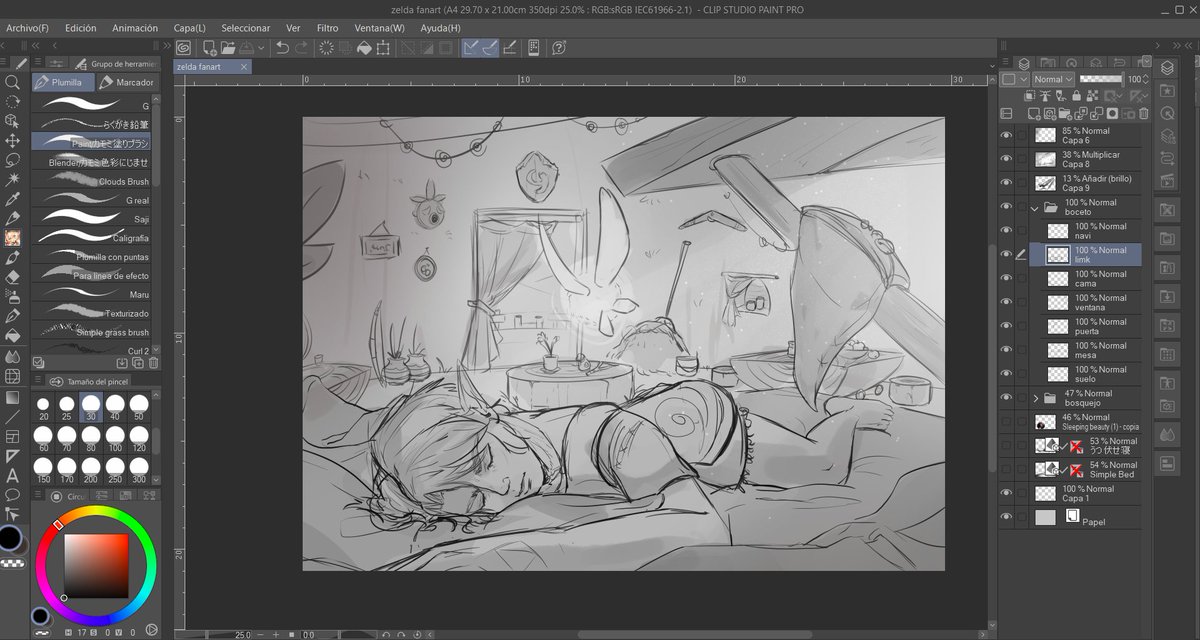The width and height of the screenshot is (1200, 640).
Task: Select the Plumilla sub tool group
Action: [x=62, y=82]
